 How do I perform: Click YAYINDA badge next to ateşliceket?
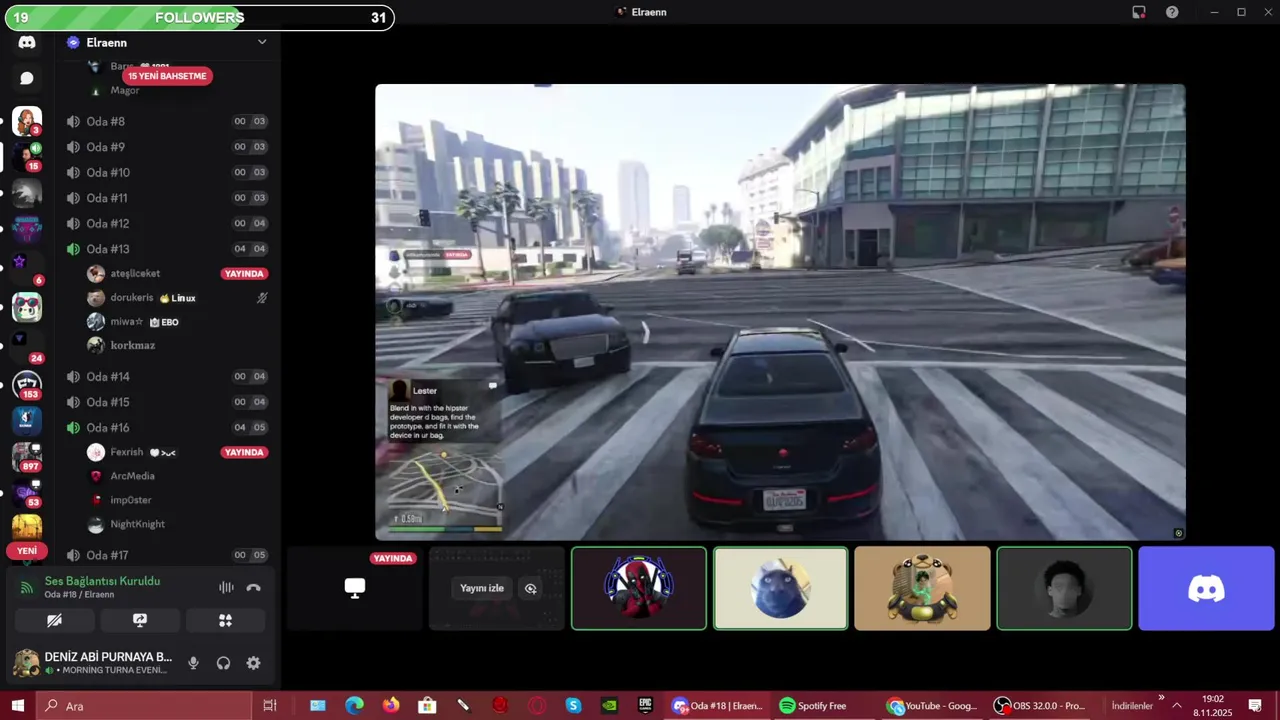pyautogui.click(x=244, y=273)
